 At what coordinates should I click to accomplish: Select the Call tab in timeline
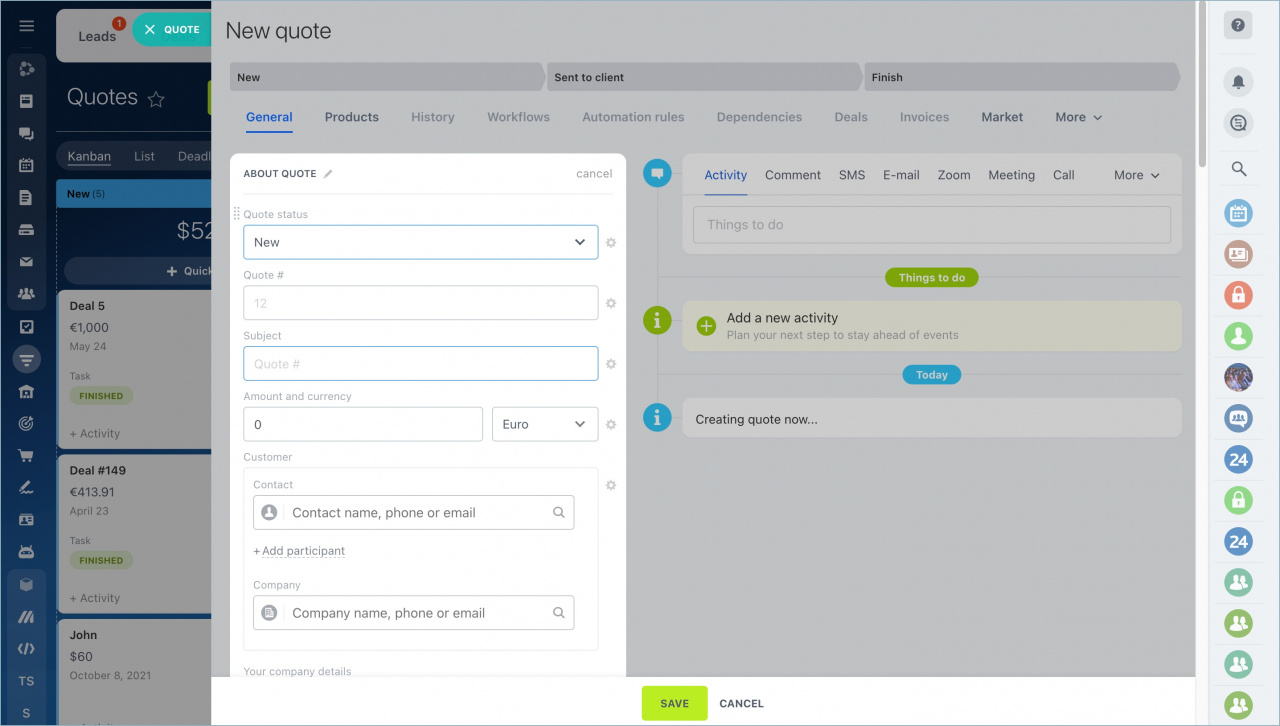[x=1064, y=175]
